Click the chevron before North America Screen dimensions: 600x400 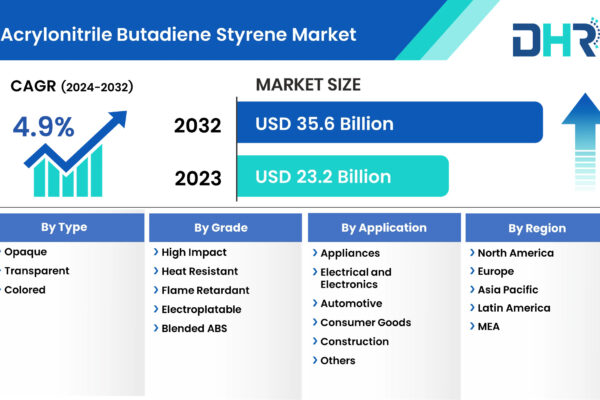471,253
